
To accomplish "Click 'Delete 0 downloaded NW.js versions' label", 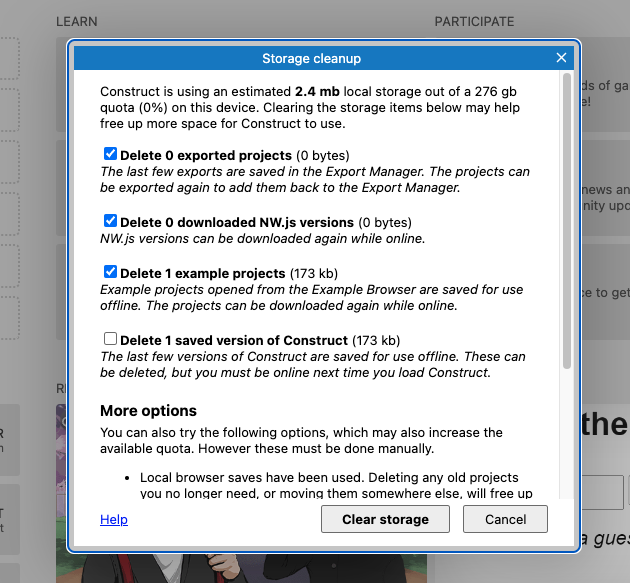I will point(237,223).
